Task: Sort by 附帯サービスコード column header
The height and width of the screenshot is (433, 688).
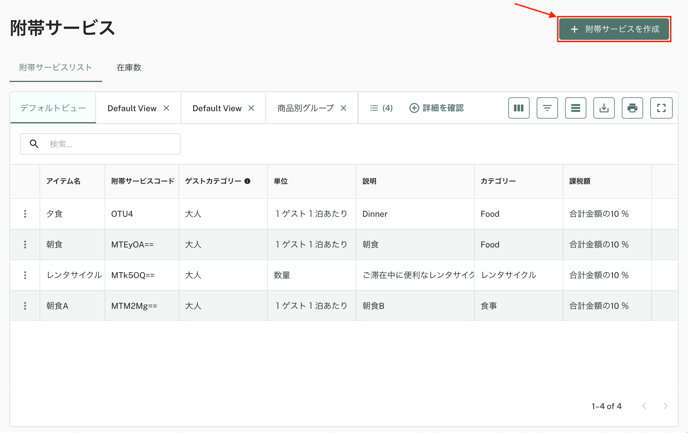Action: pos(143,181)
